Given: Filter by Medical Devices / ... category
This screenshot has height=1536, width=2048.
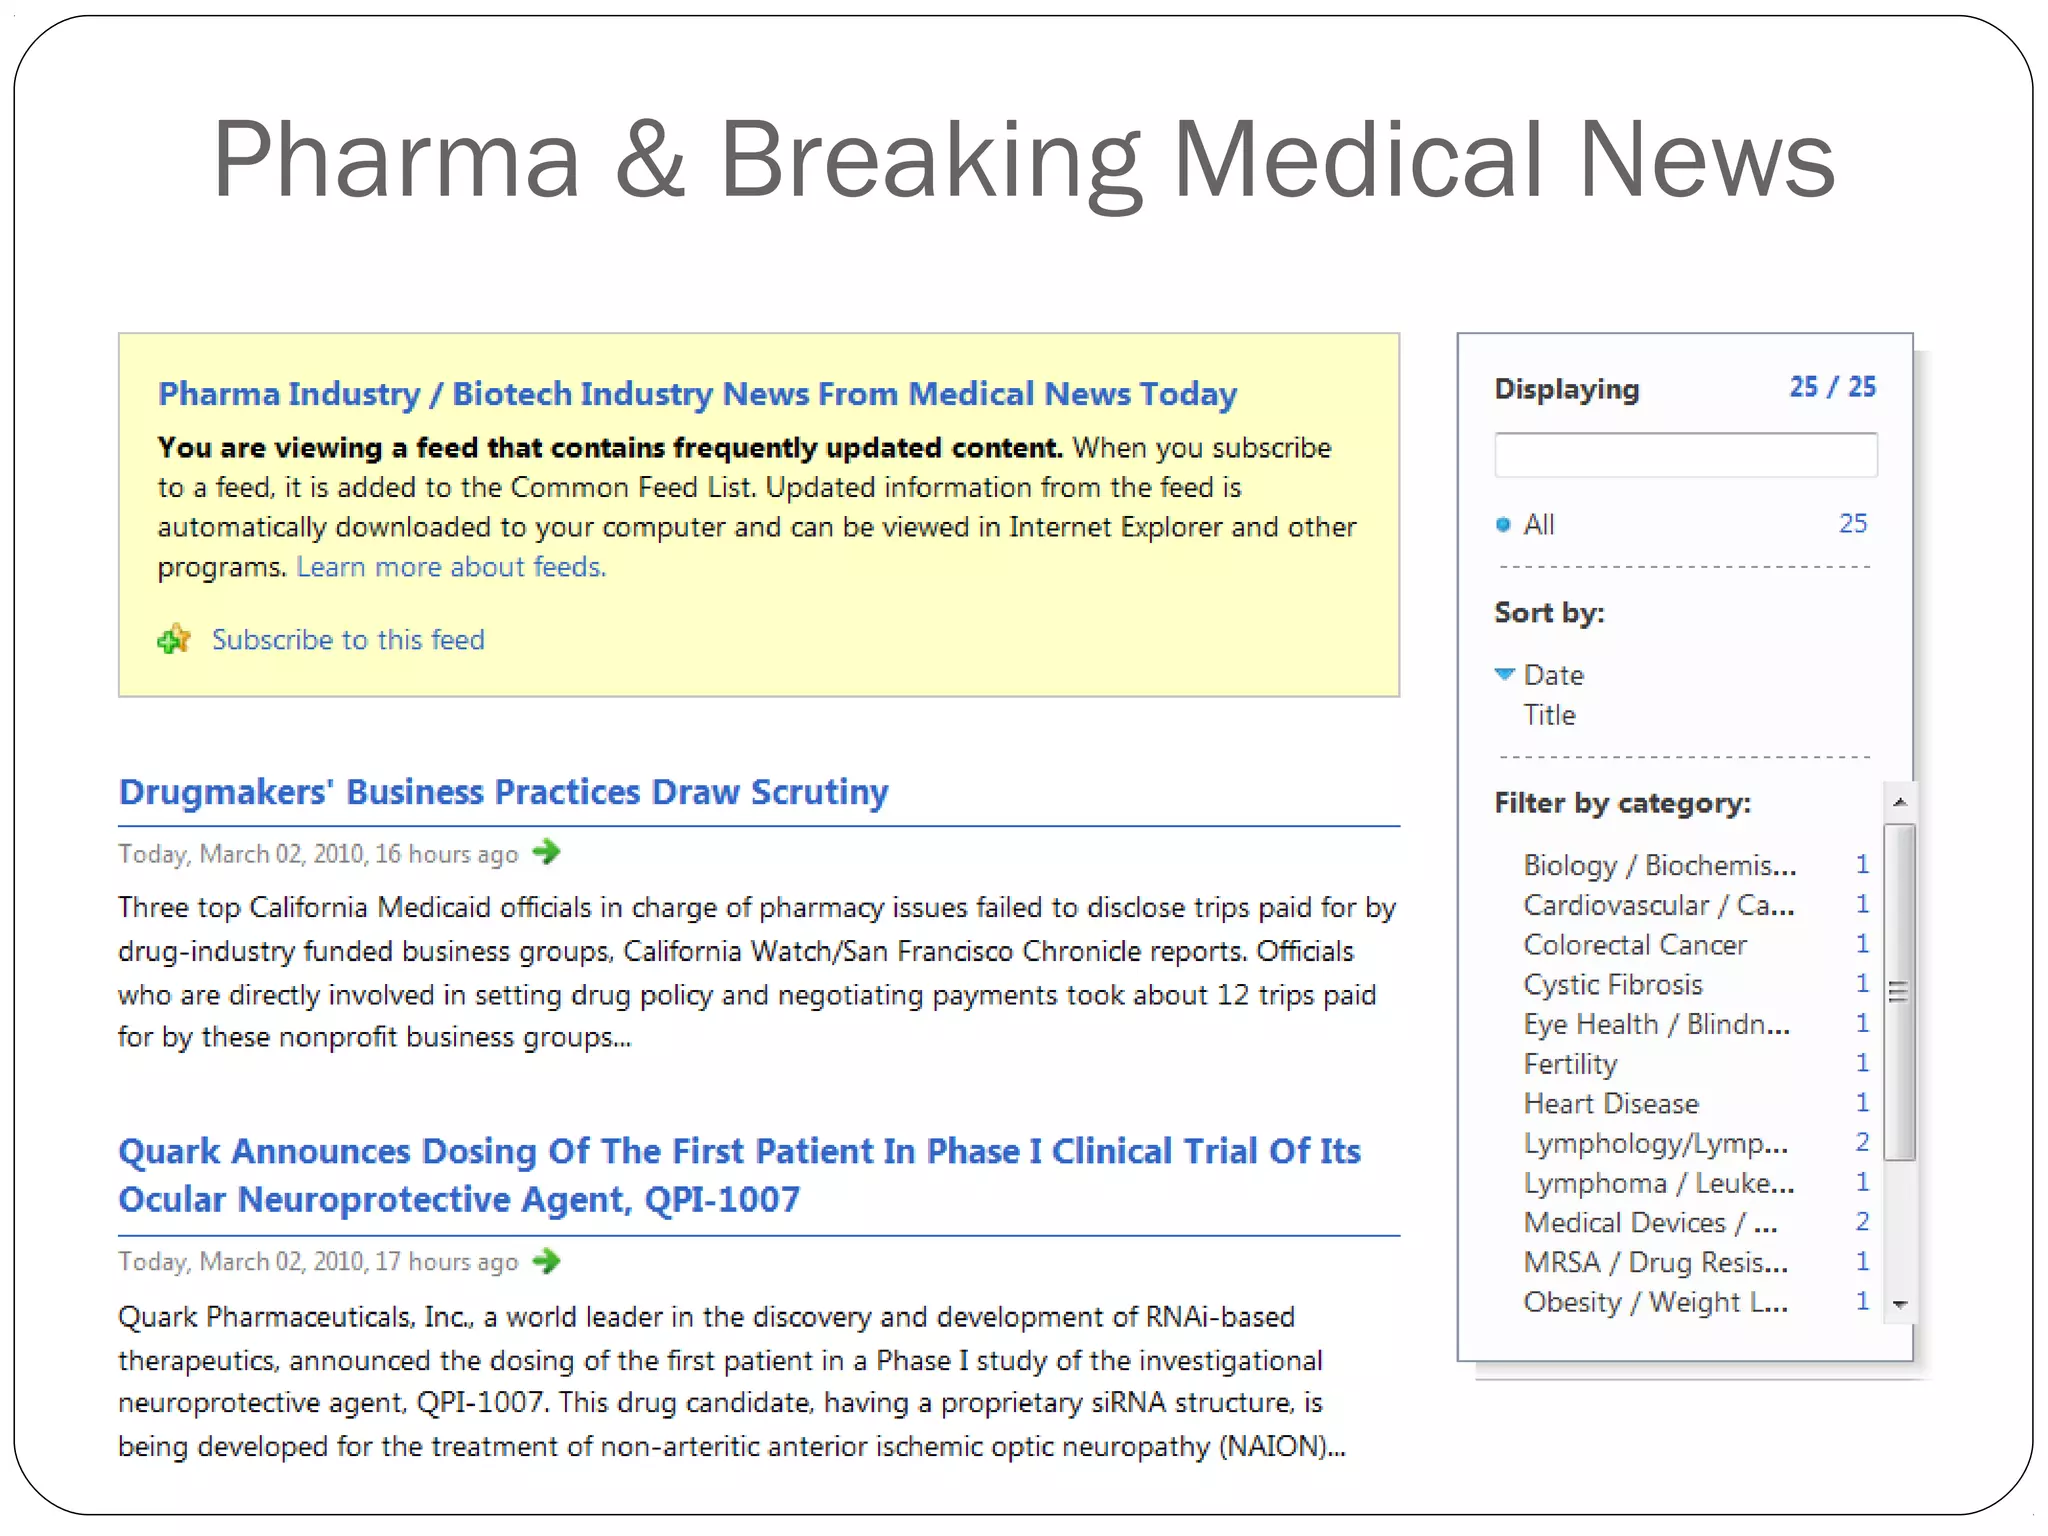Looking at the screenshot, I should [x=1650, y=1223].
